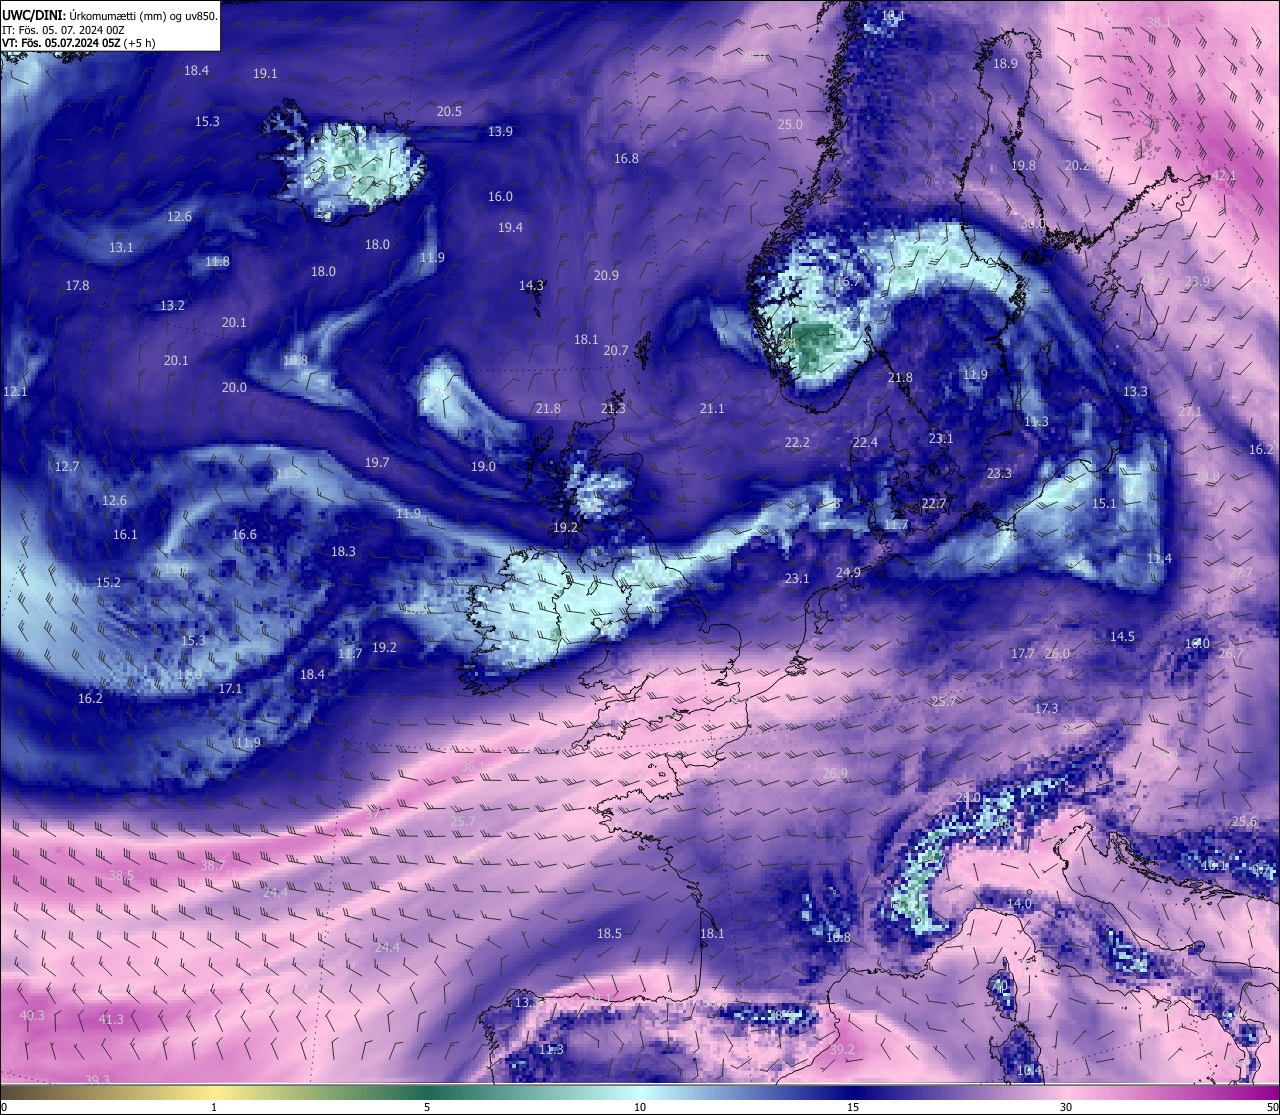1280x1115 pixels.
Task: Click the map value 11.8
Action: tap(217, 261)
